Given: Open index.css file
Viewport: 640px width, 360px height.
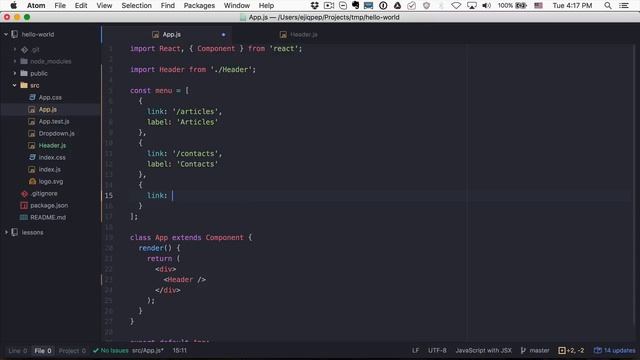Looking at the screenshot, I should (x=52, y=157).
